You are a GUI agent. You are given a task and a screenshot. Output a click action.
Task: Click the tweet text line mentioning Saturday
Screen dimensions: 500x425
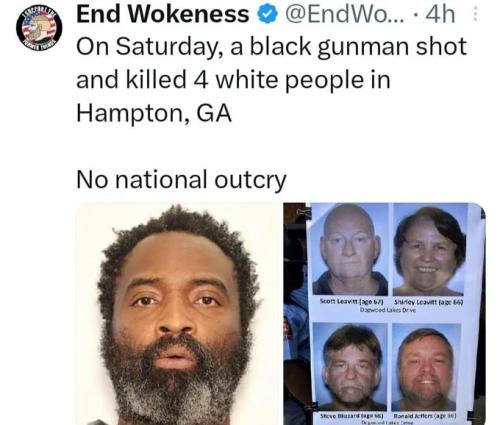271,47
